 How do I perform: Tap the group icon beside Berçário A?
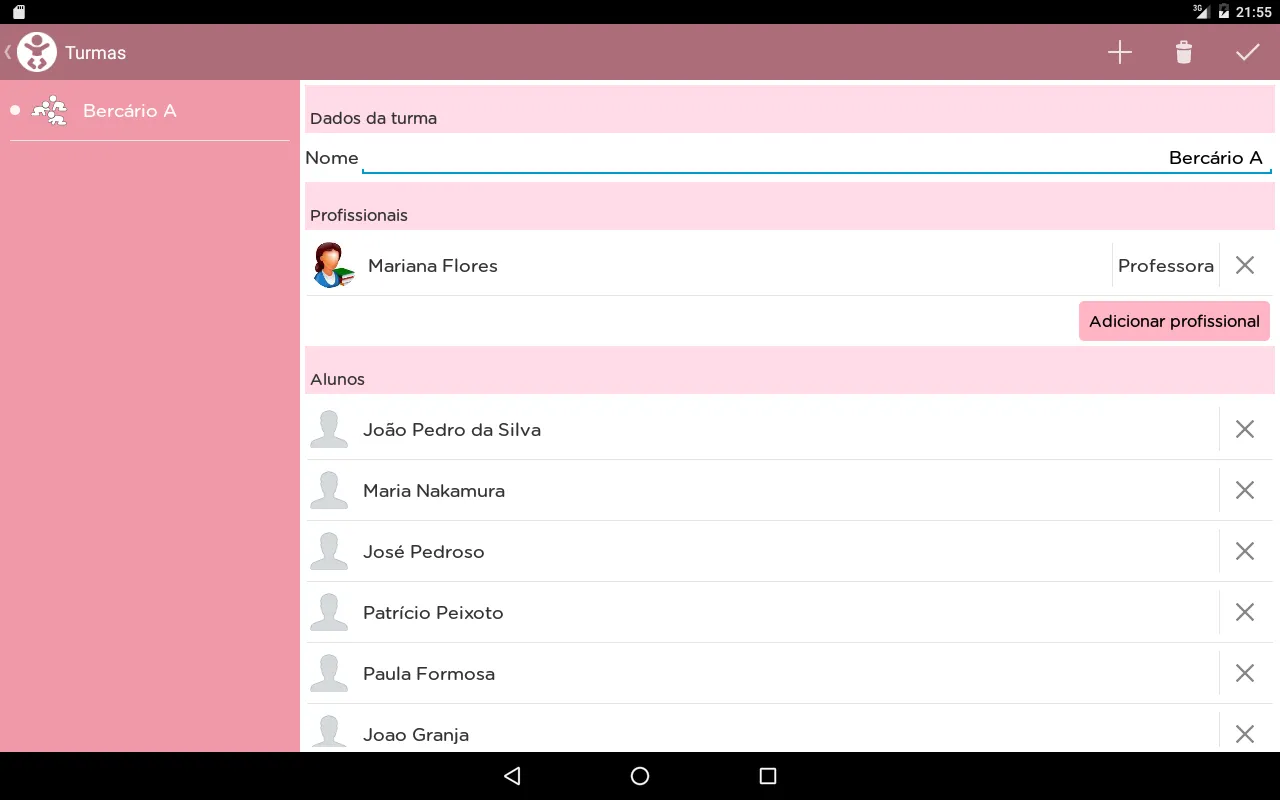pos(49,111)
